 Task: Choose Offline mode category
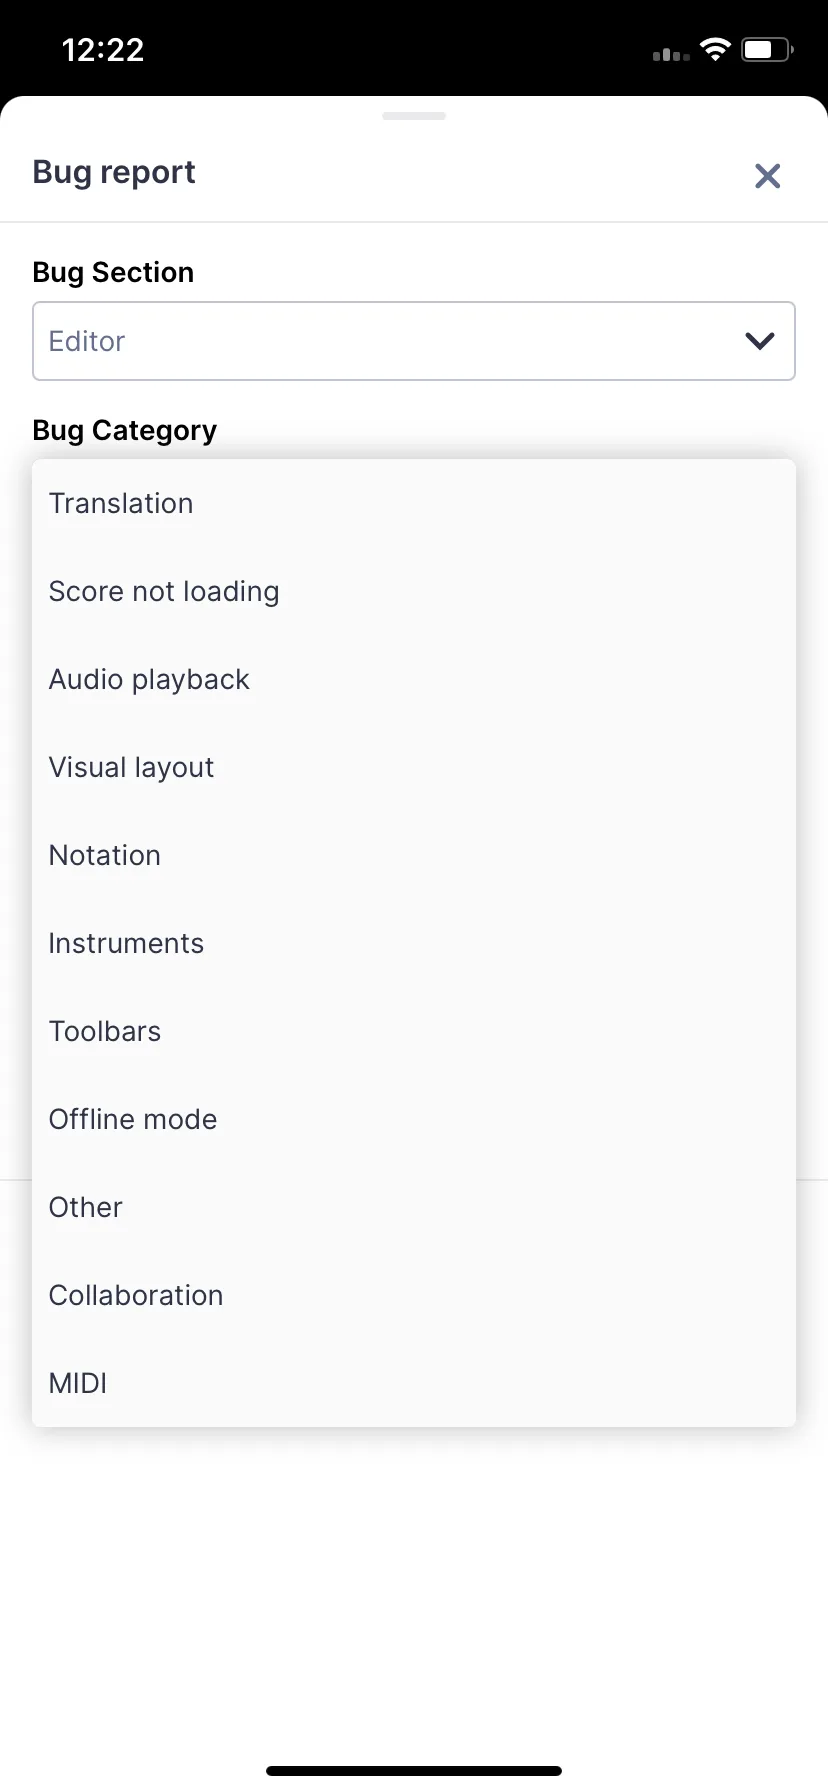click(x=133, y=1119)
